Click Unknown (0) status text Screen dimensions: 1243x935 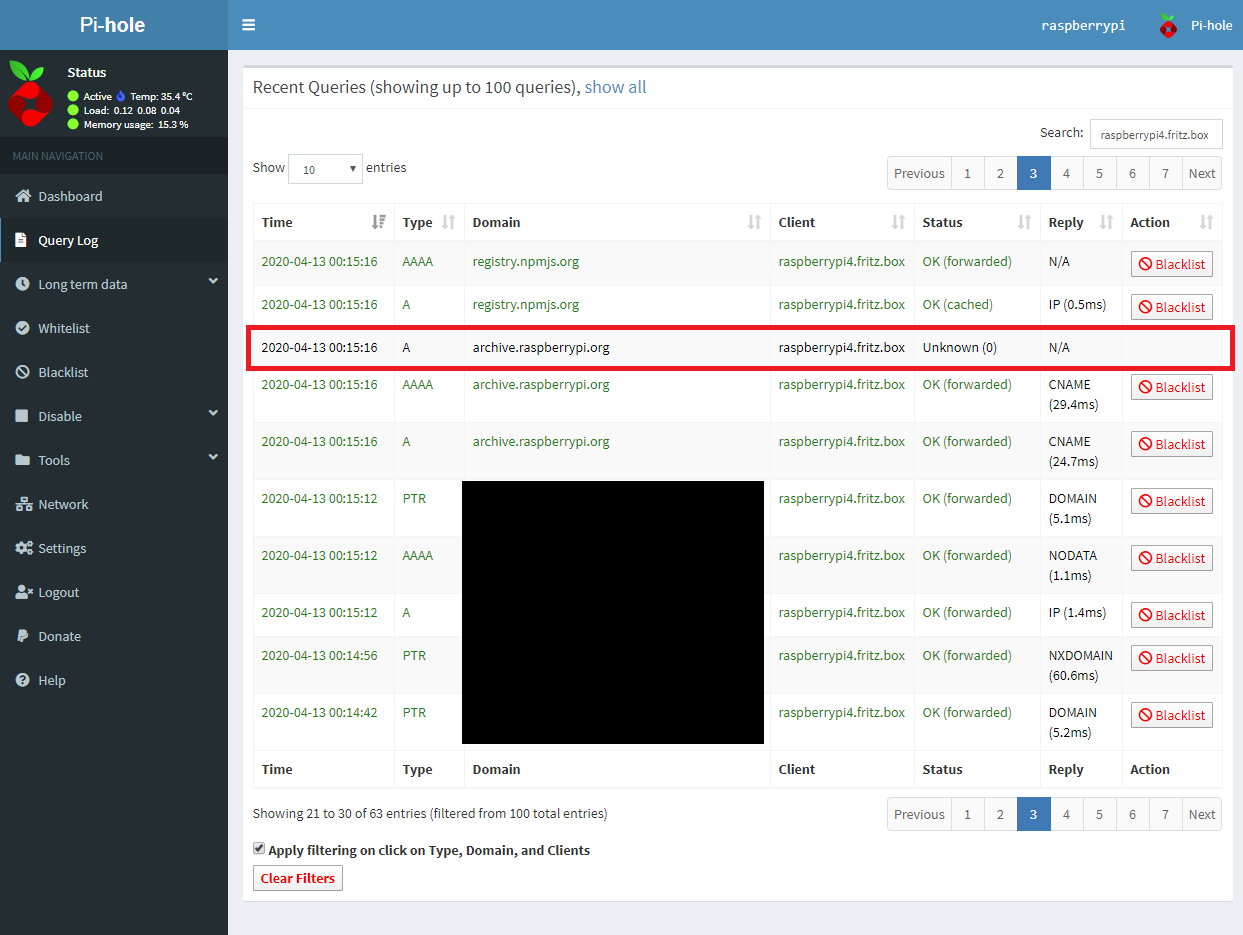[x=960, y=348]
